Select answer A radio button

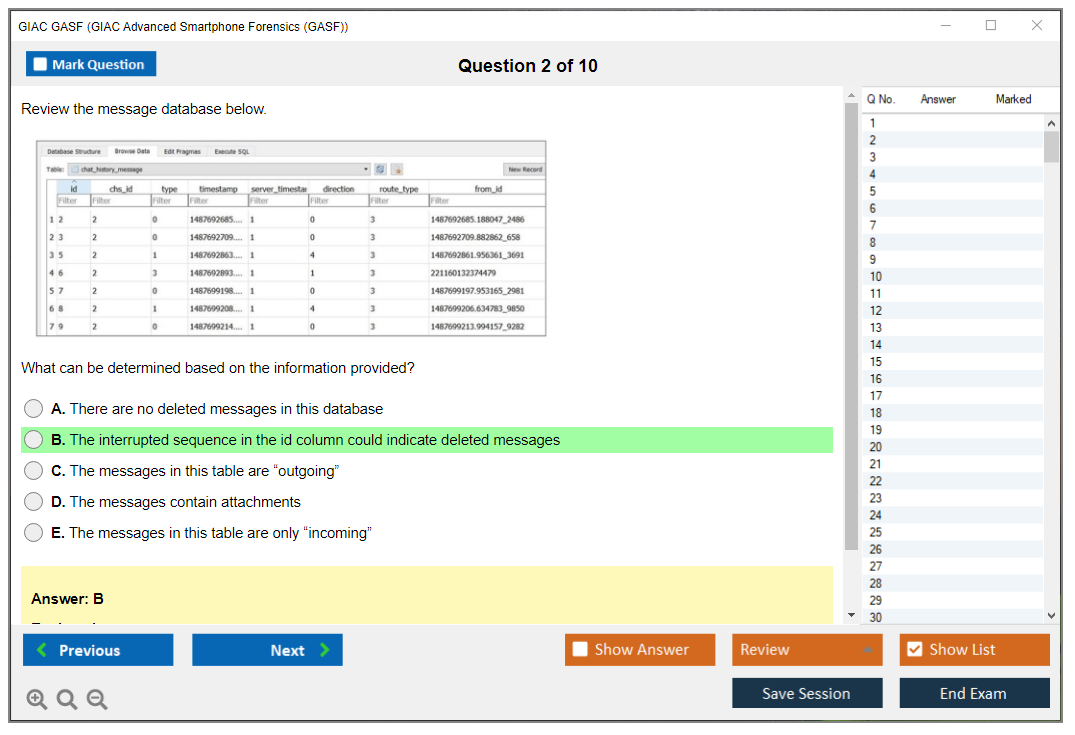(34, 409)
